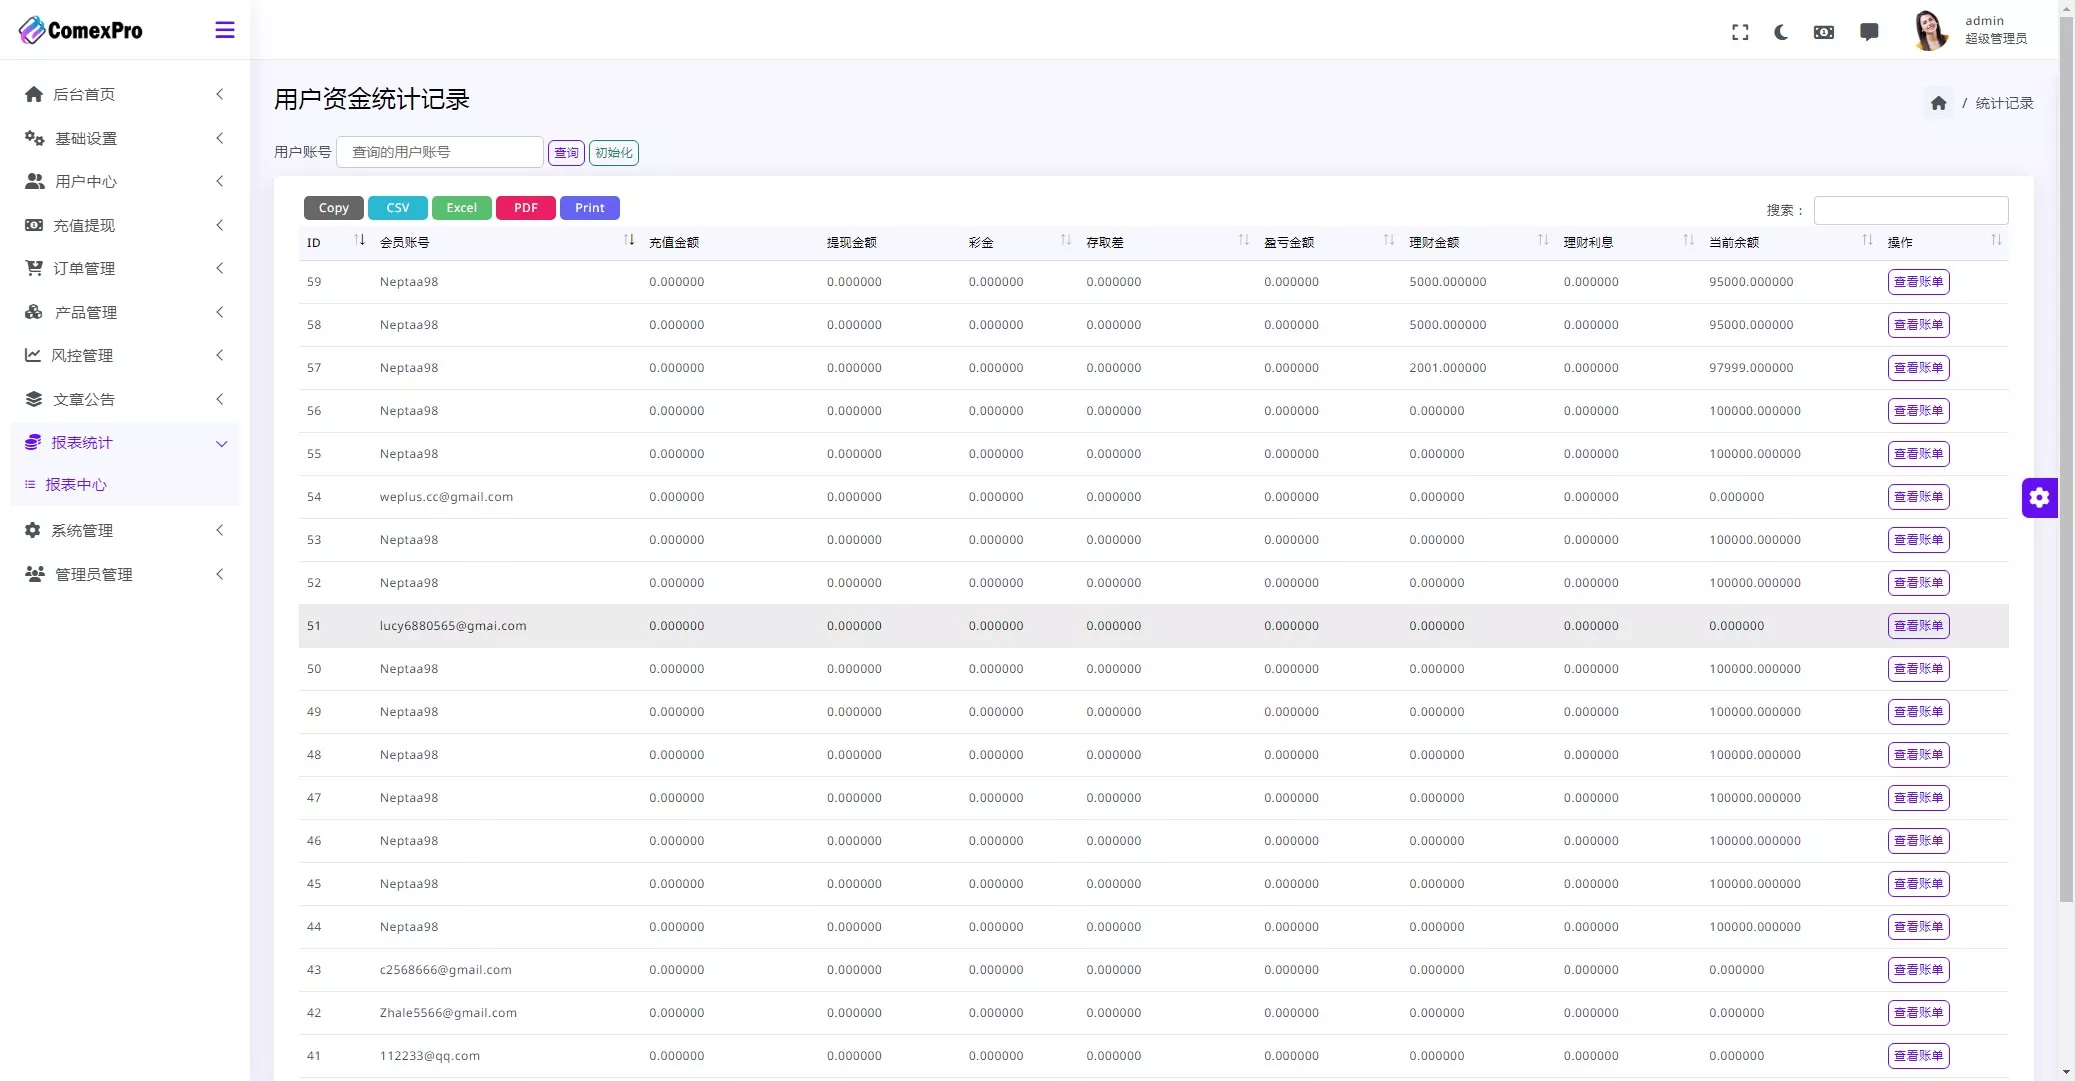The width and height of the screenshot is (2075, 1081).
Task: Go home via the breadcrumb house icon
Action: tap(1938, 103)
